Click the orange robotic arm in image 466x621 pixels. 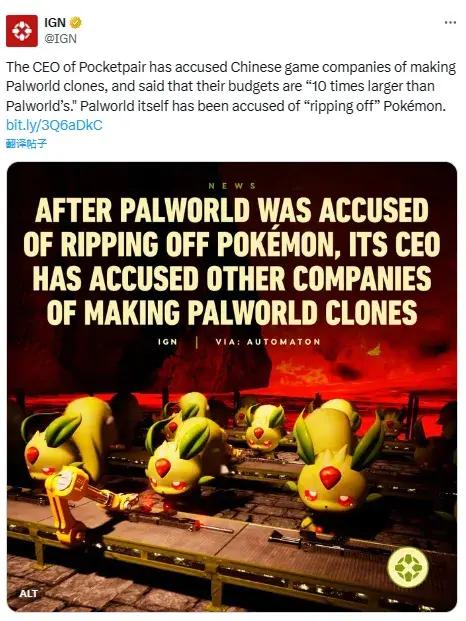tap(85, 503)
